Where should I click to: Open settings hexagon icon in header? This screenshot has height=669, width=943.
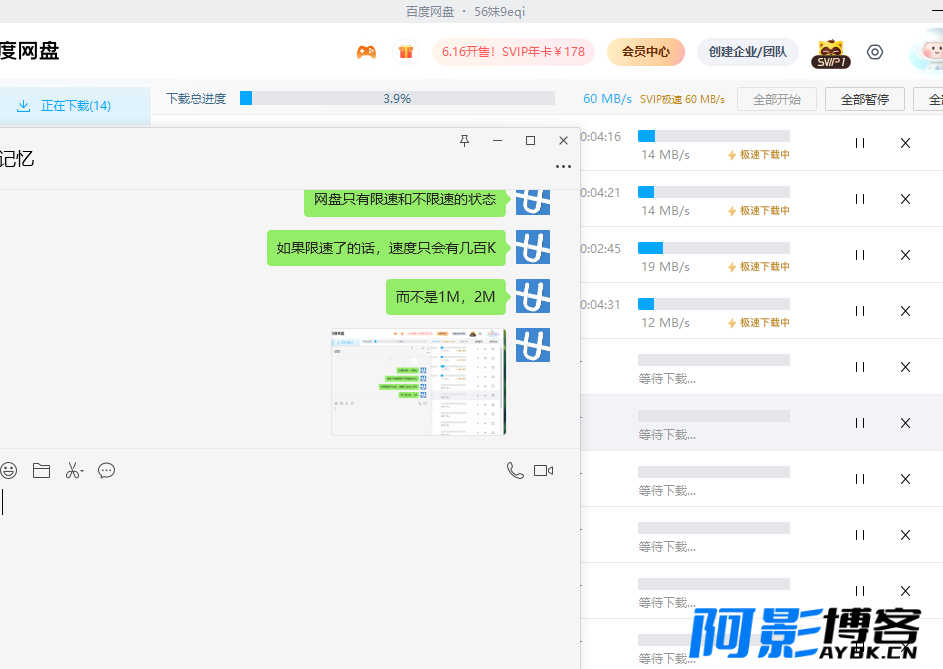(875, 52)
